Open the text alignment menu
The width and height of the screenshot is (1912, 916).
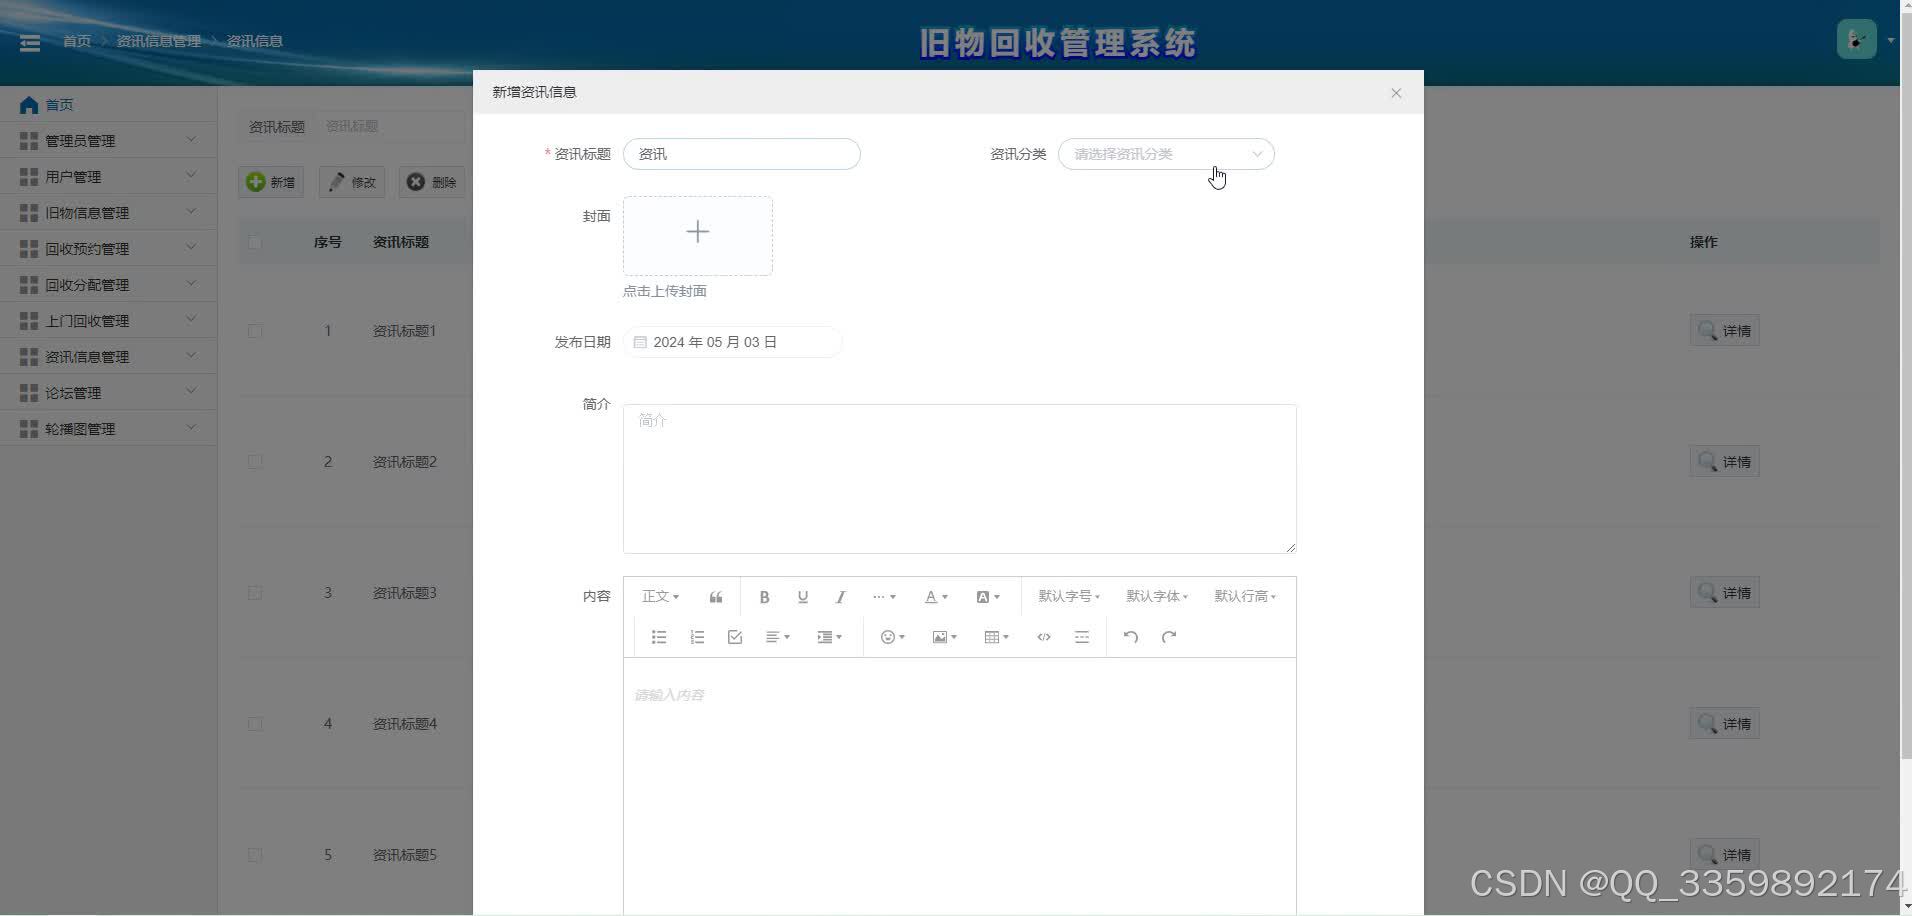(778, 637)
